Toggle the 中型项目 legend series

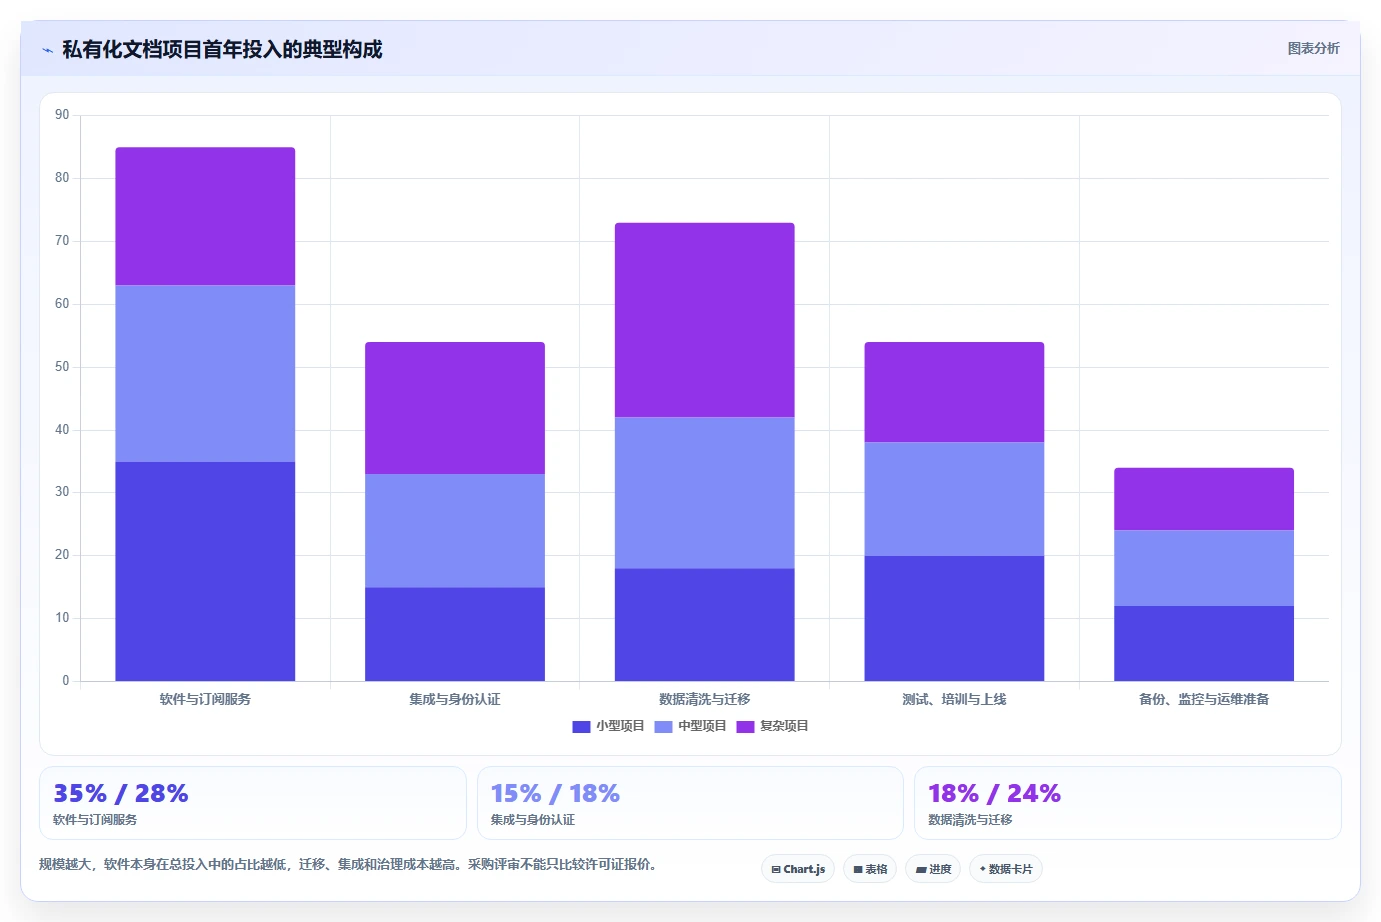pyautogui.click(x=690, y=726)
